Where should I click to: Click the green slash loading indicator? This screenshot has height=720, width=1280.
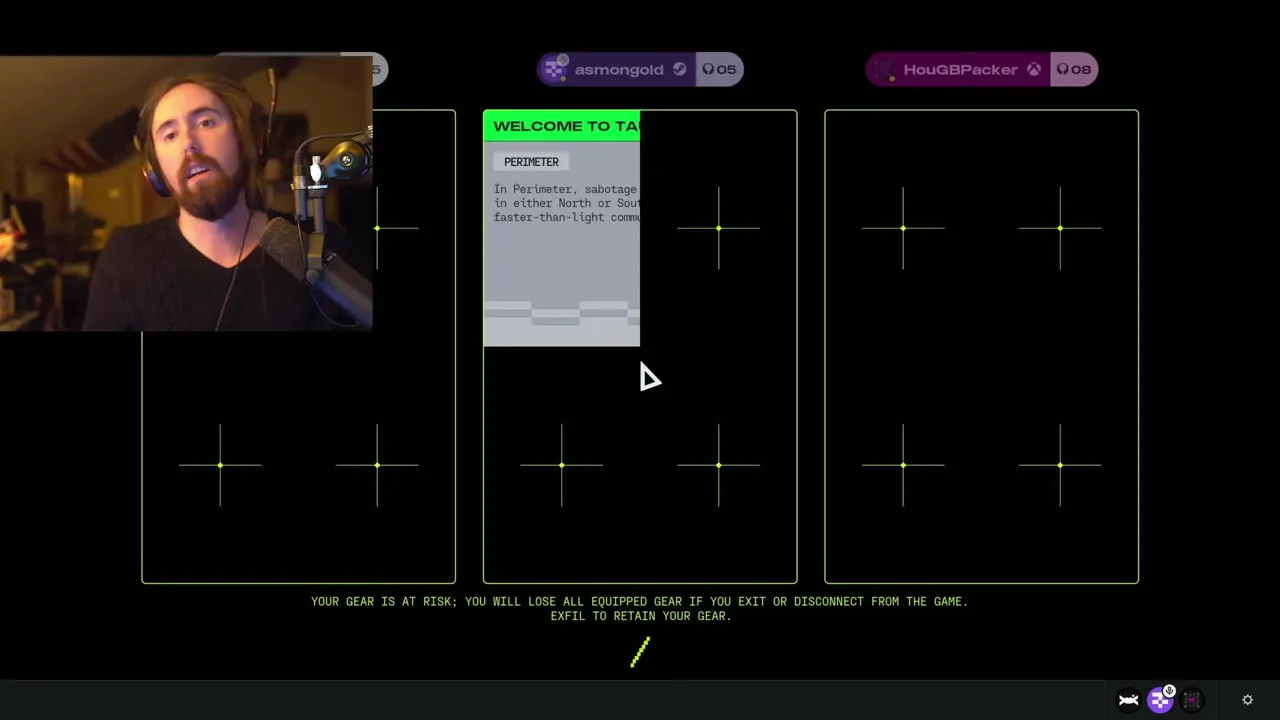(x=640, y=652)
